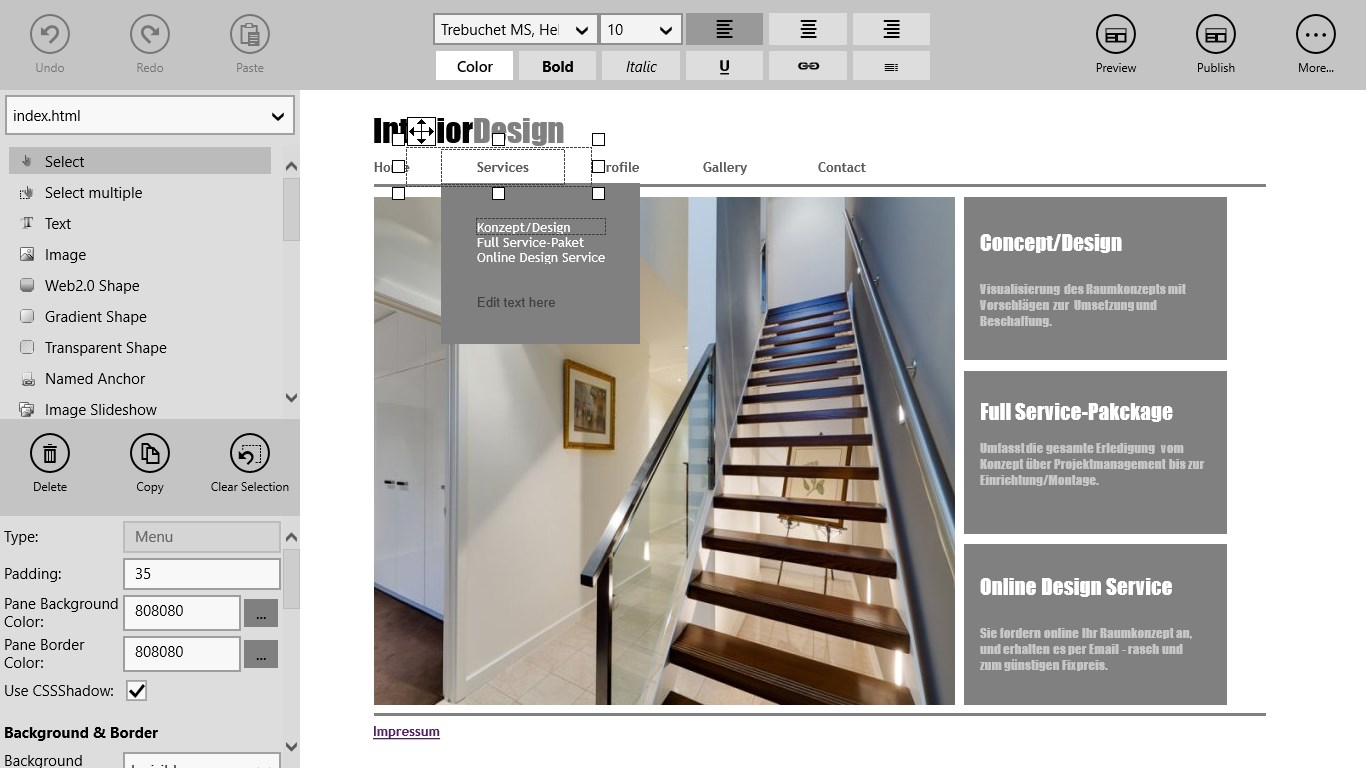Delete the selected object
Image resolution: width=1366 pixels, height=768 pixels.
click(50, 454)
